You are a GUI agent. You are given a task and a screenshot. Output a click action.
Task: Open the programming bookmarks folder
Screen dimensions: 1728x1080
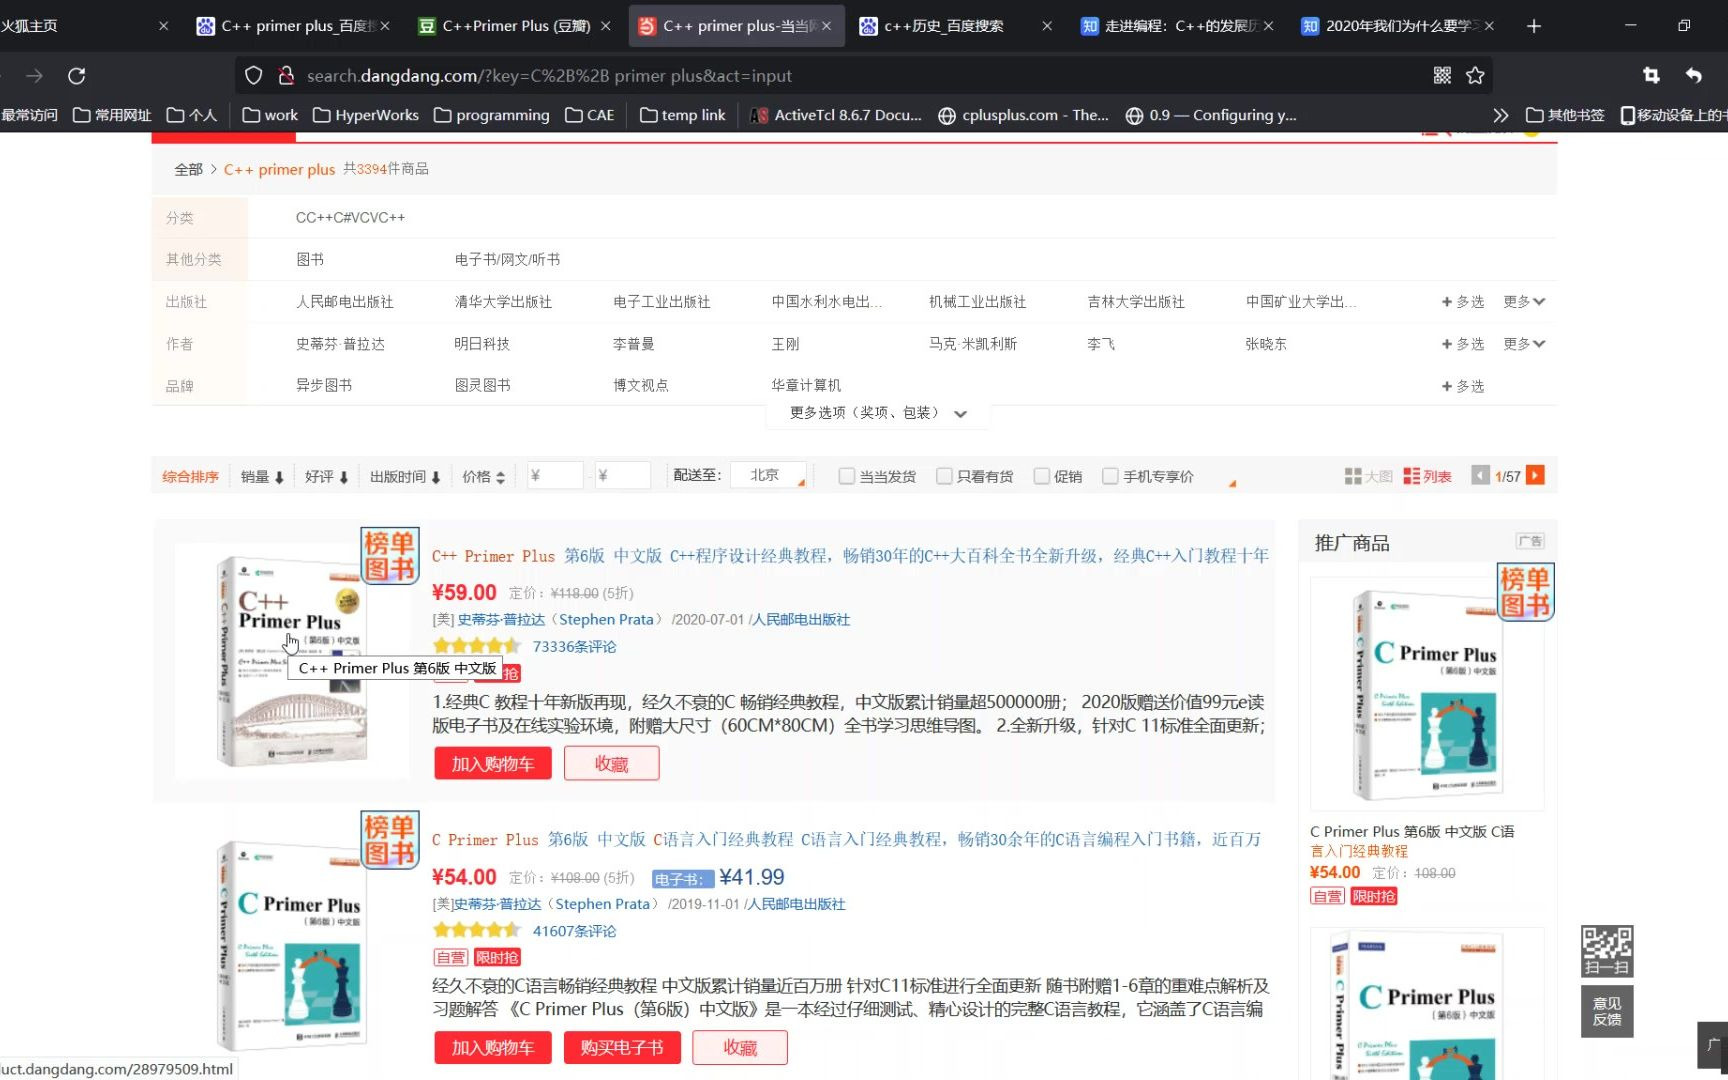[492, 115]
